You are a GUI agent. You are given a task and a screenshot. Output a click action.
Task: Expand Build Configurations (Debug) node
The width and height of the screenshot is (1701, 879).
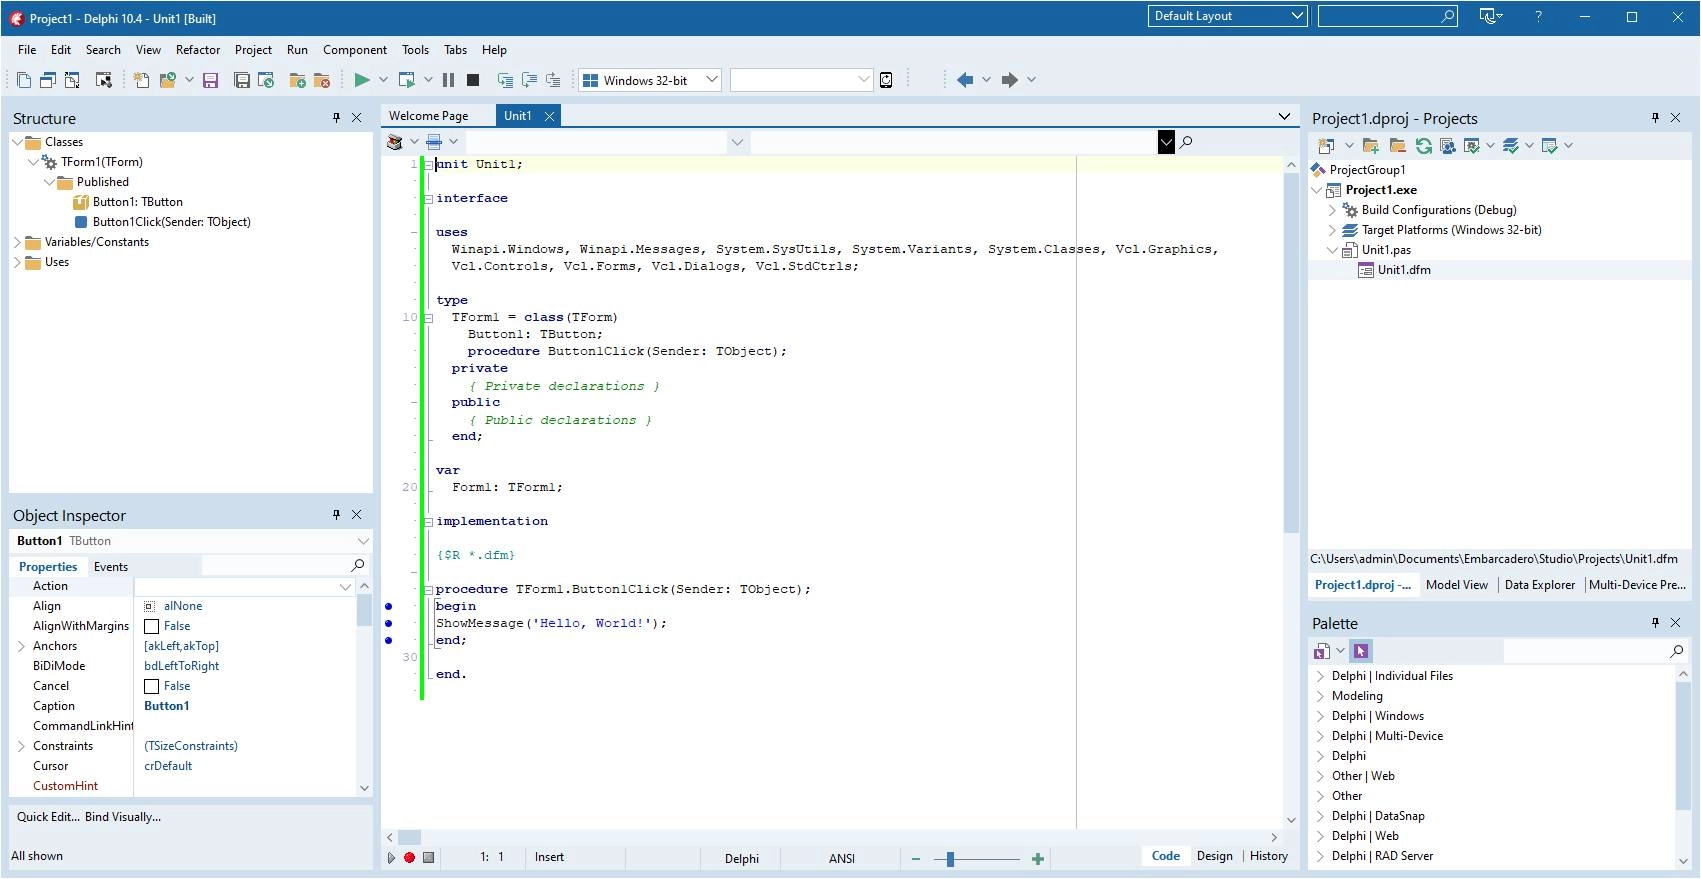coord(1332,210)
